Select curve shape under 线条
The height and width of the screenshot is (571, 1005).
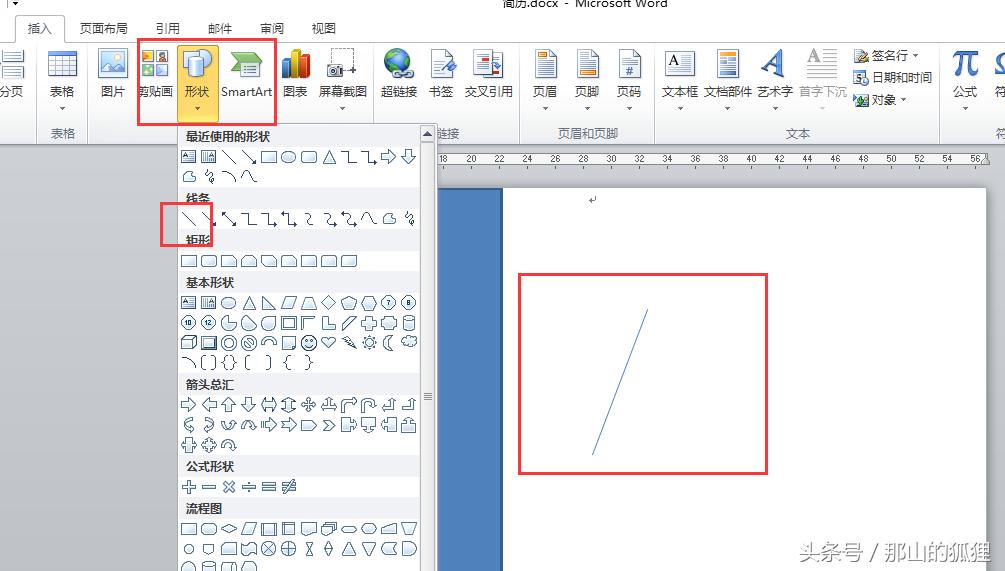coord(369,219)
